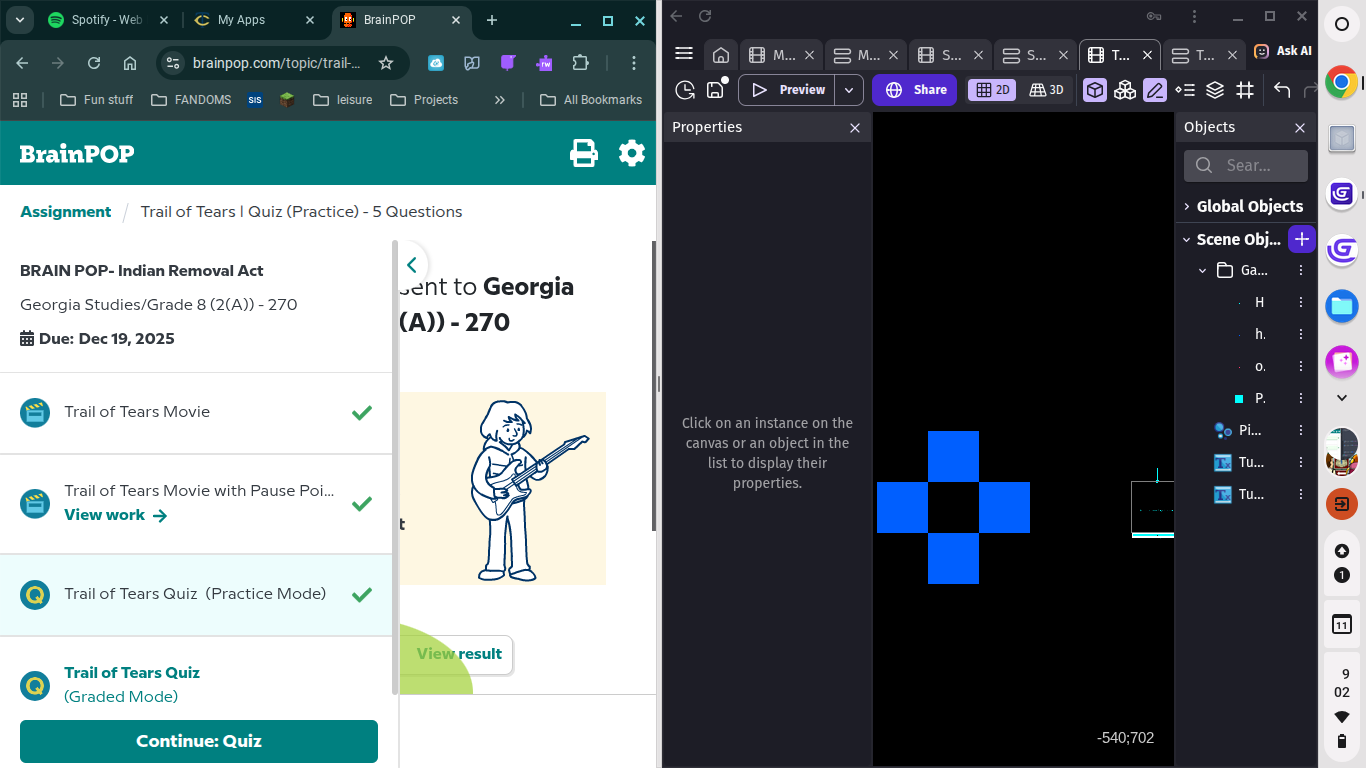Viewport: 1366px width, 768px height.
Task: Open dropdown arrow next to Preview
Action: tap(849, 90)
